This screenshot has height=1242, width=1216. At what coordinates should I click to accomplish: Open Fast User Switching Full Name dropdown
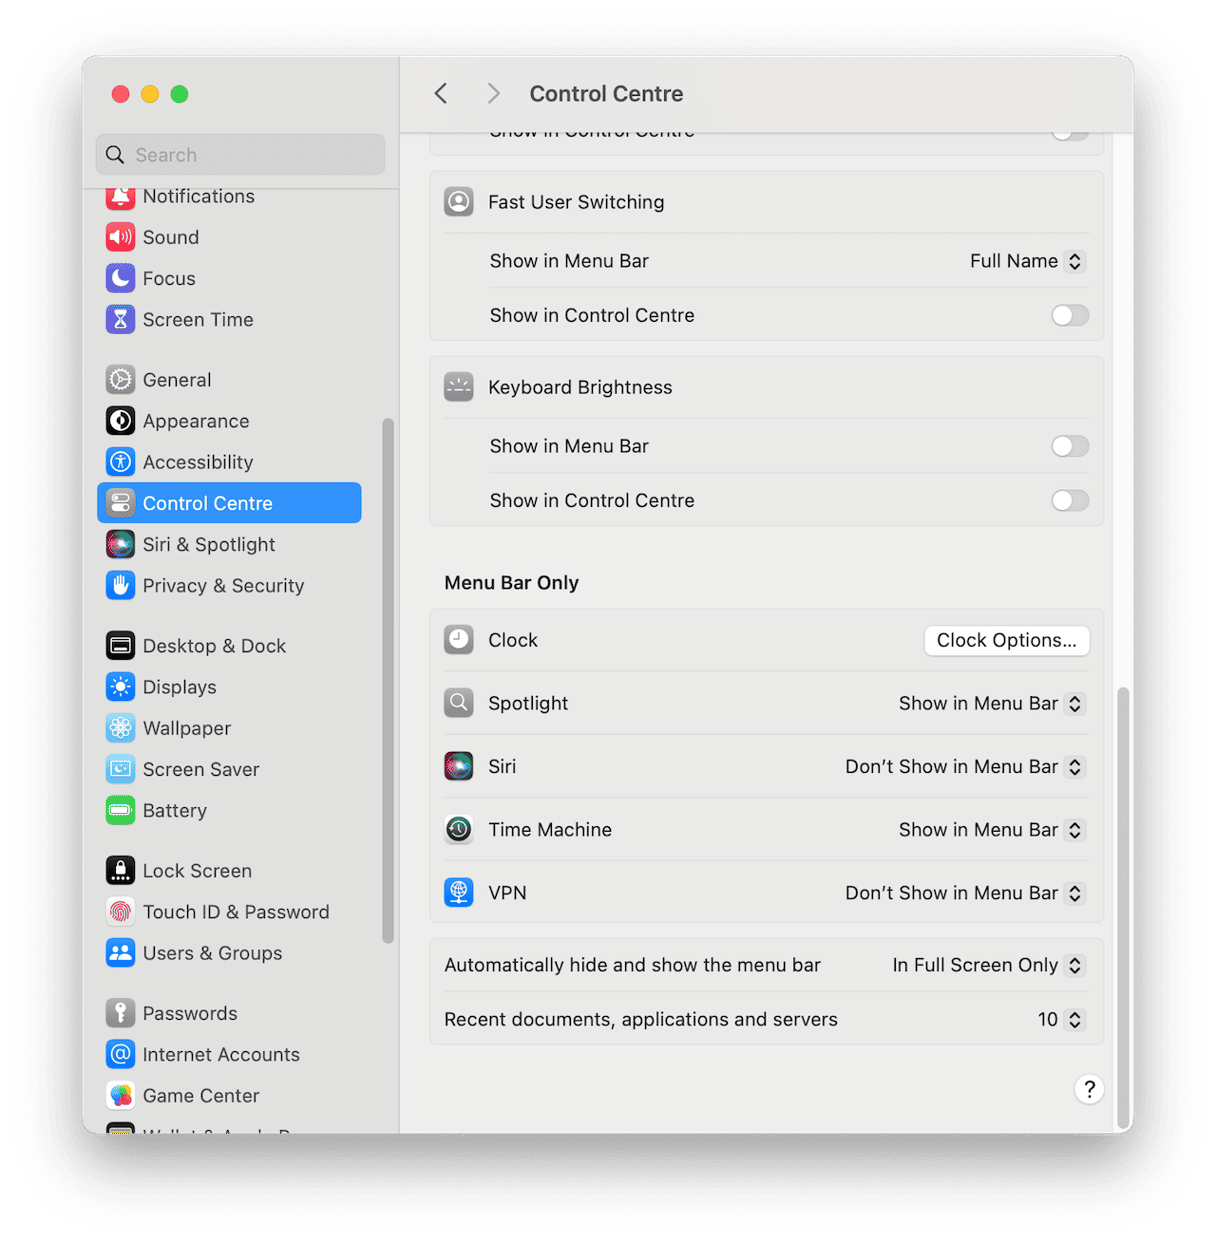pos(1026,261)
